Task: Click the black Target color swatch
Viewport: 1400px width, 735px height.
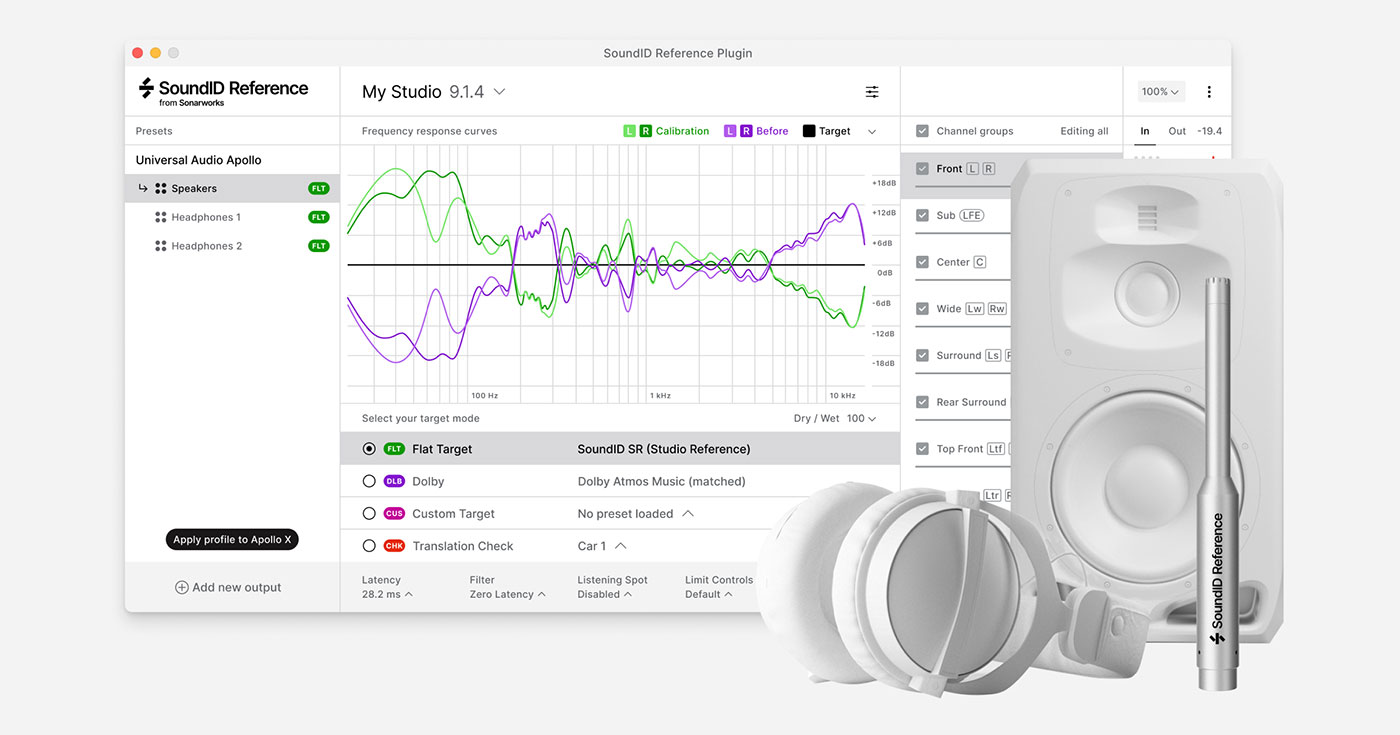Action: [x=809, y=131]
